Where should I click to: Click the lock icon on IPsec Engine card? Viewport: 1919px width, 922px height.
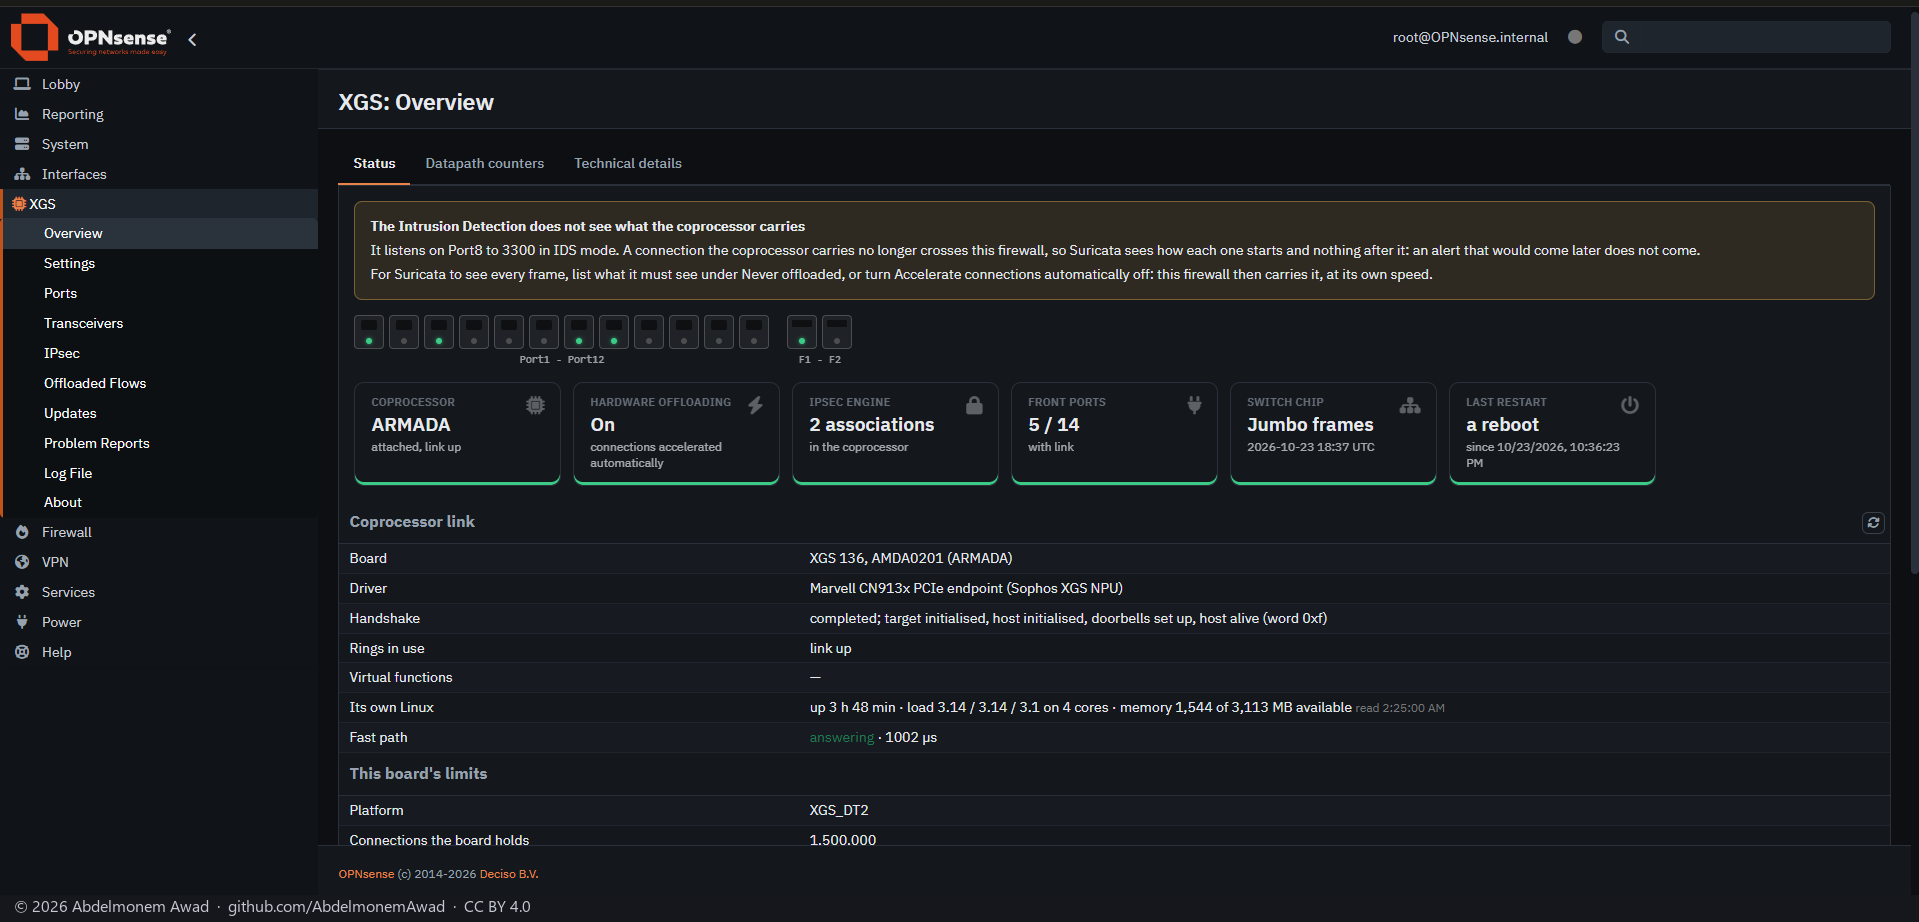pos(974,405)
